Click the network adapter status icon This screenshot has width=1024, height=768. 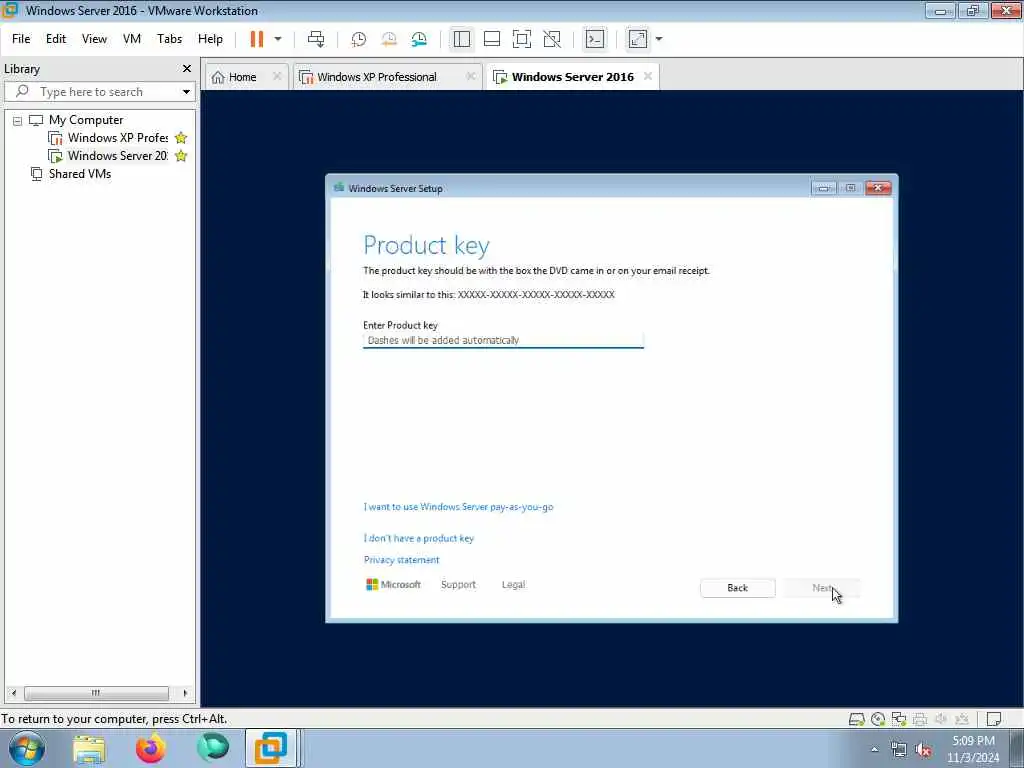pyautogui.click(x=899, y=719)
